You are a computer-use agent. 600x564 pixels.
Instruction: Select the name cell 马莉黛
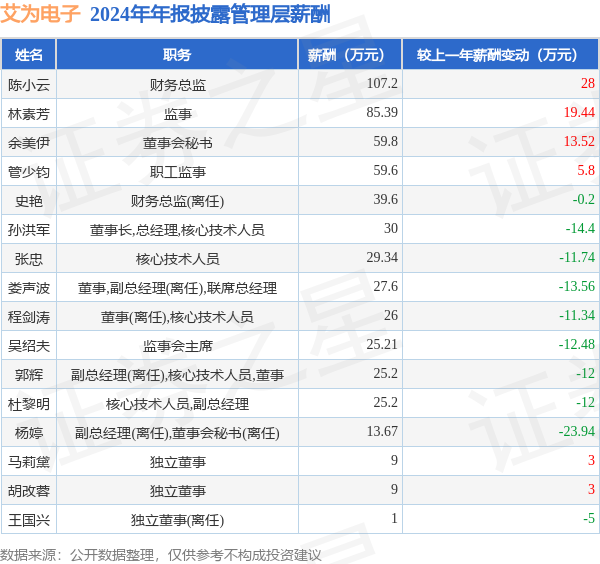coord(29,463)
